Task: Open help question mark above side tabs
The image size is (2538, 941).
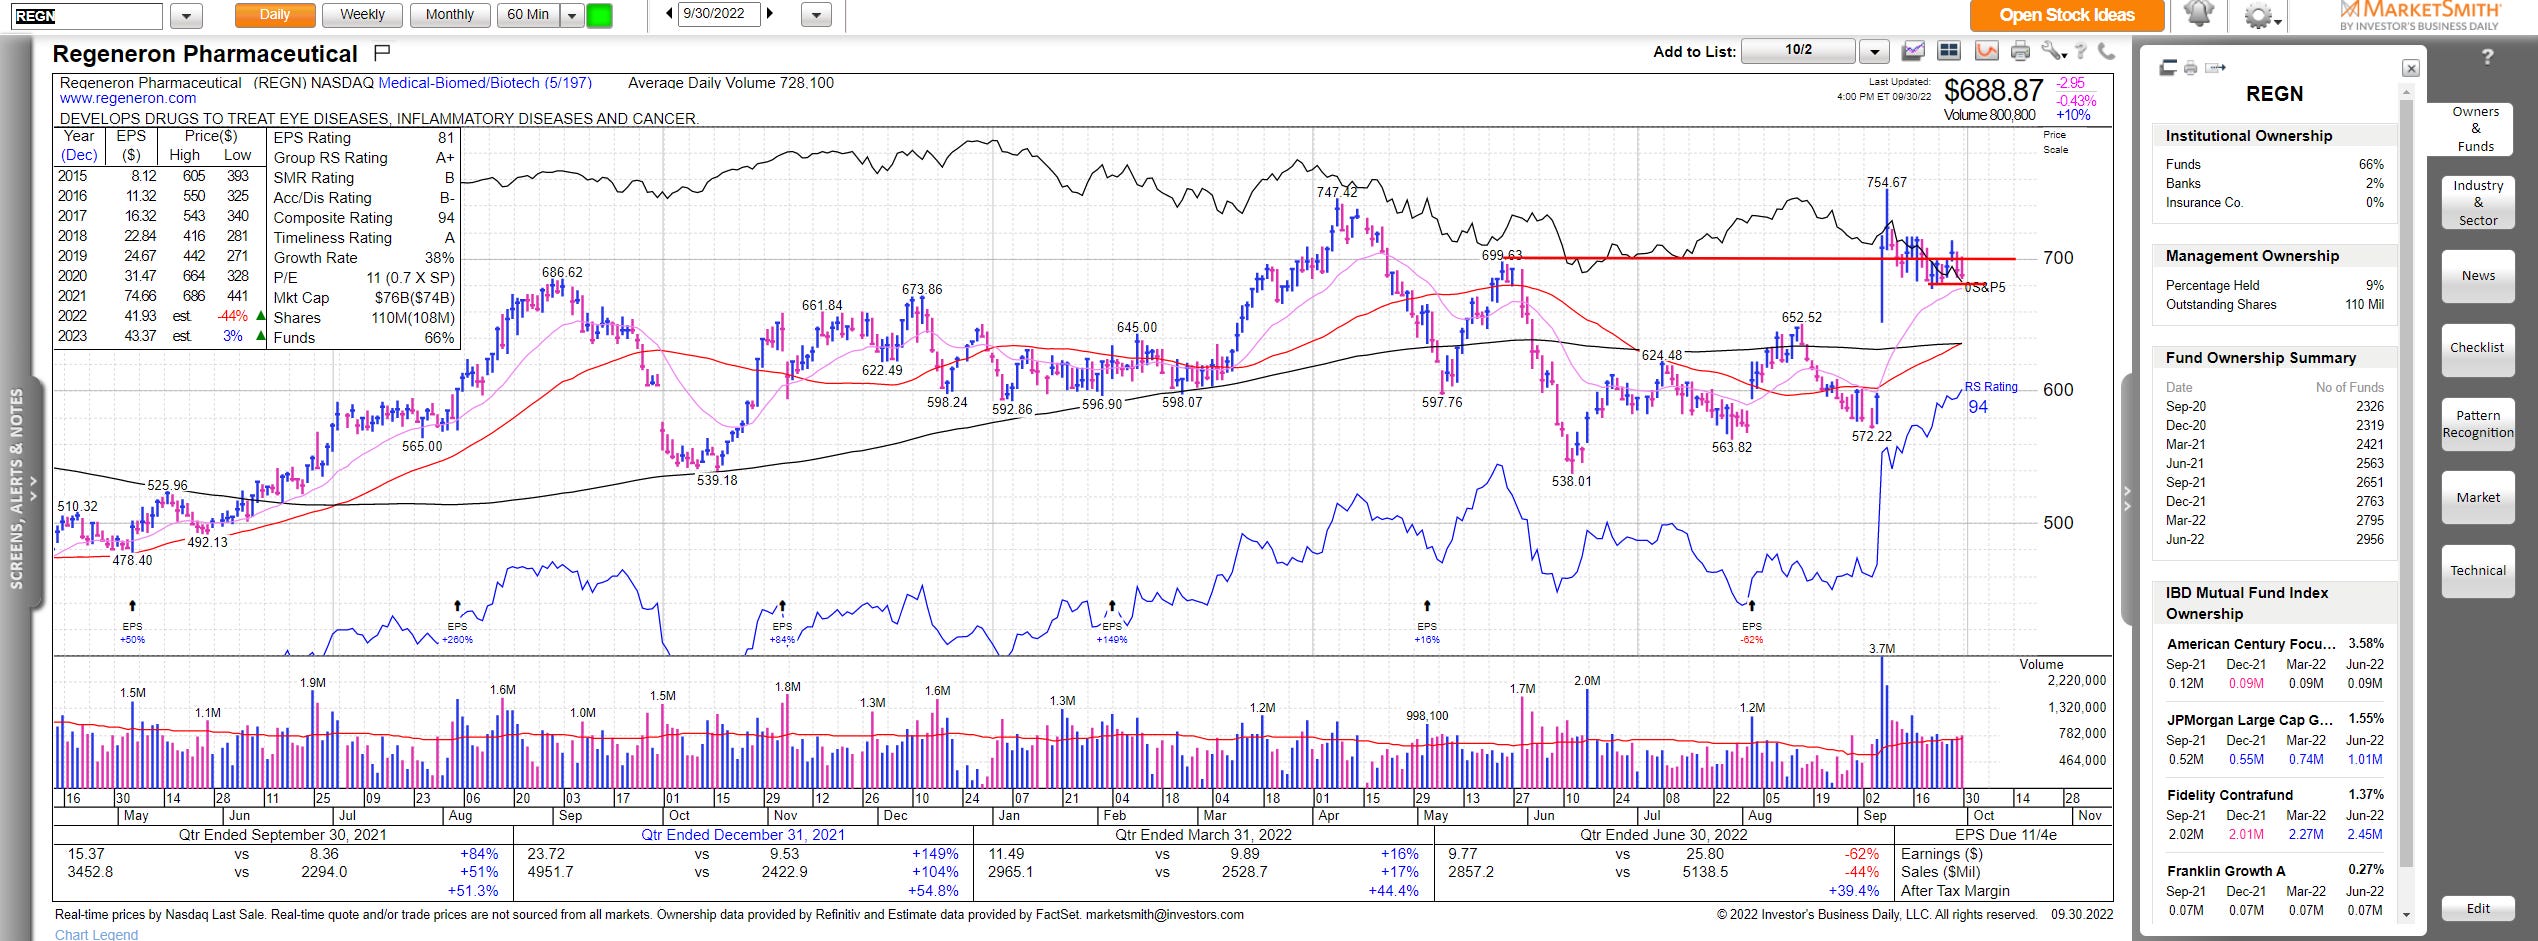Action: 2487,57
